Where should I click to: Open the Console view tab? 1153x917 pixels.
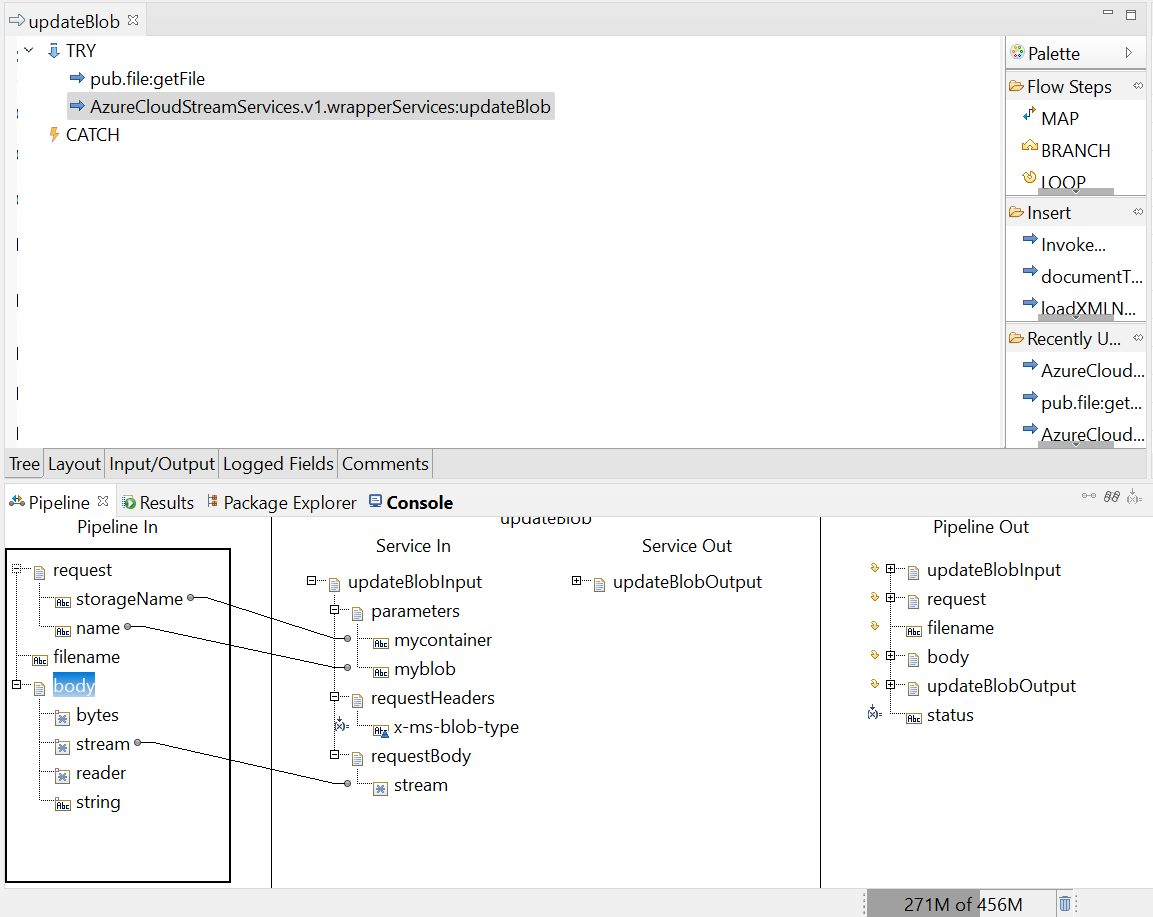411,502
